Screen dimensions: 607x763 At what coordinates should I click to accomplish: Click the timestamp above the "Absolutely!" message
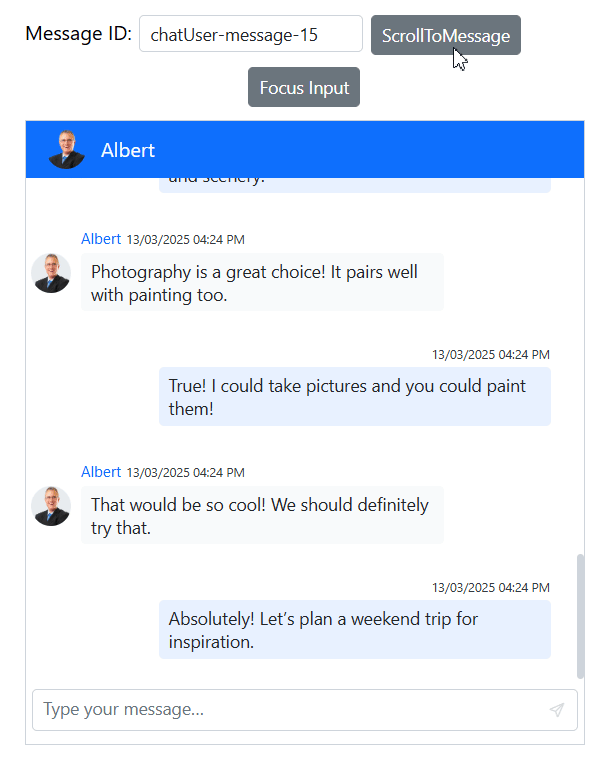[x=490, y=587]
